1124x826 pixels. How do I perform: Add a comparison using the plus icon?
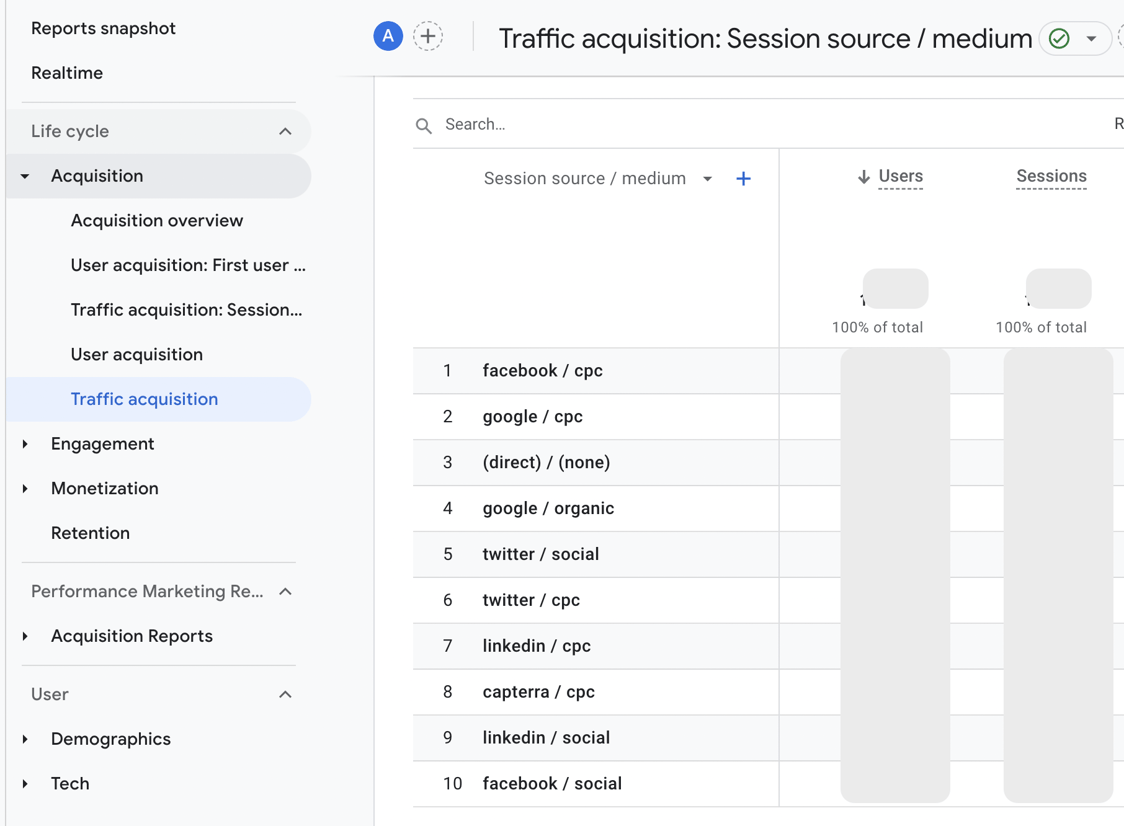(428, 35)
